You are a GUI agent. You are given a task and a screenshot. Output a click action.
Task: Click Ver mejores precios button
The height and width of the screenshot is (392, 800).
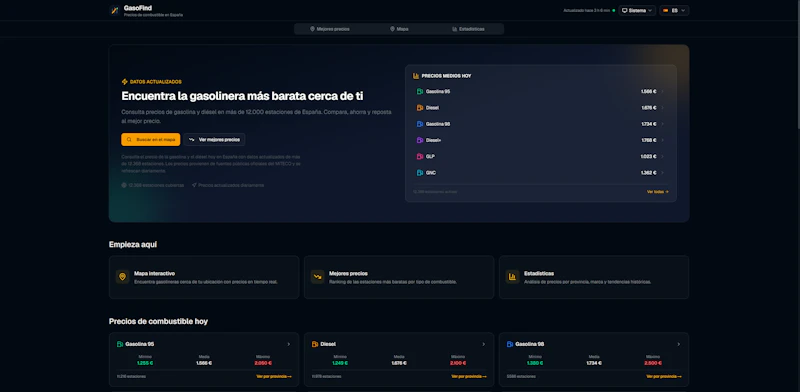[214, 139]
